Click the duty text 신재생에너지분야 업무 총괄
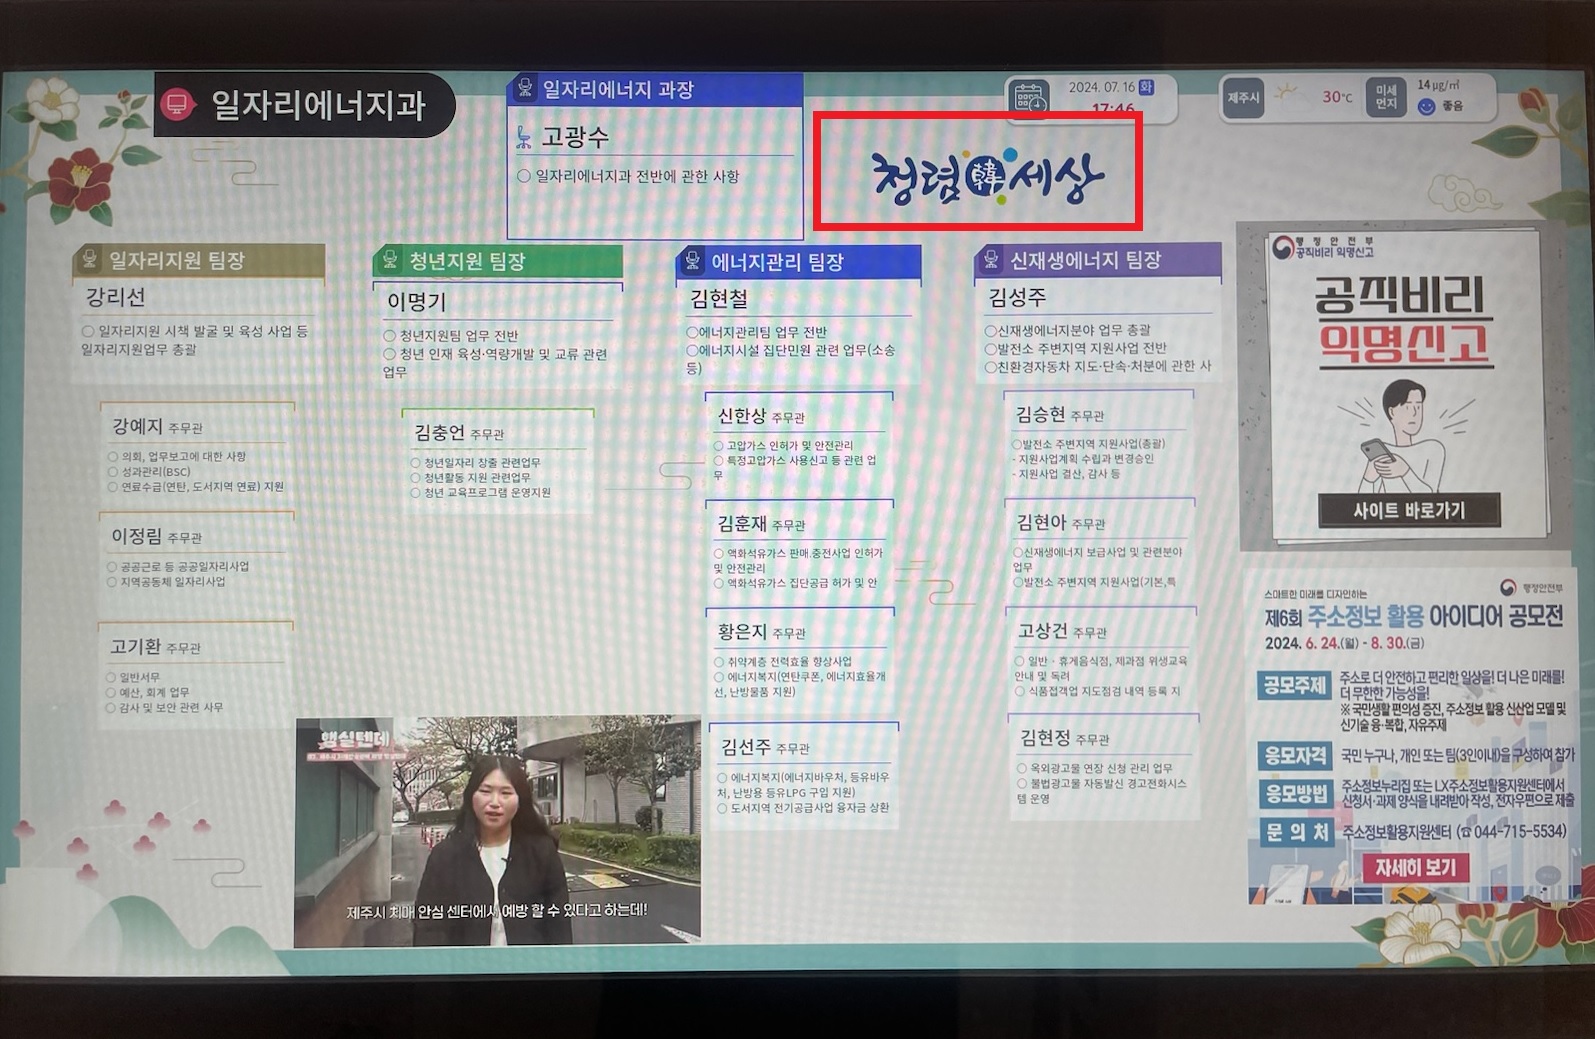Screen dimensions: 1595x1039 (1074, 330)
